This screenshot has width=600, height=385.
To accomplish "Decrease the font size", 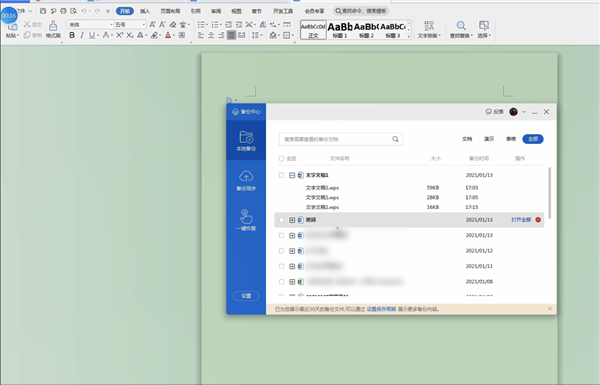I will (x=162, y=24).
